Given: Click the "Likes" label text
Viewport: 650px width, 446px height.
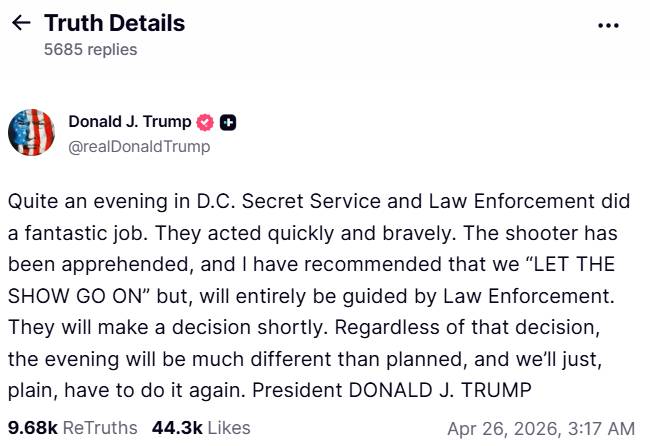Looking at the screenshot, I should coord(228,428).
